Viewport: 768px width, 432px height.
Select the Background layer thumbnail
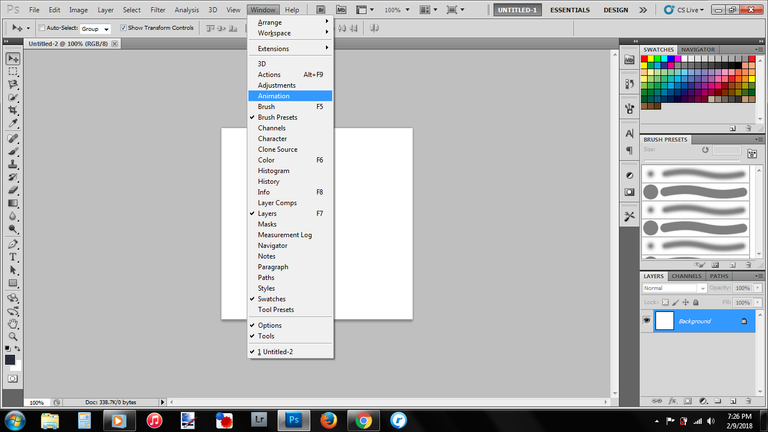(664, 321)
